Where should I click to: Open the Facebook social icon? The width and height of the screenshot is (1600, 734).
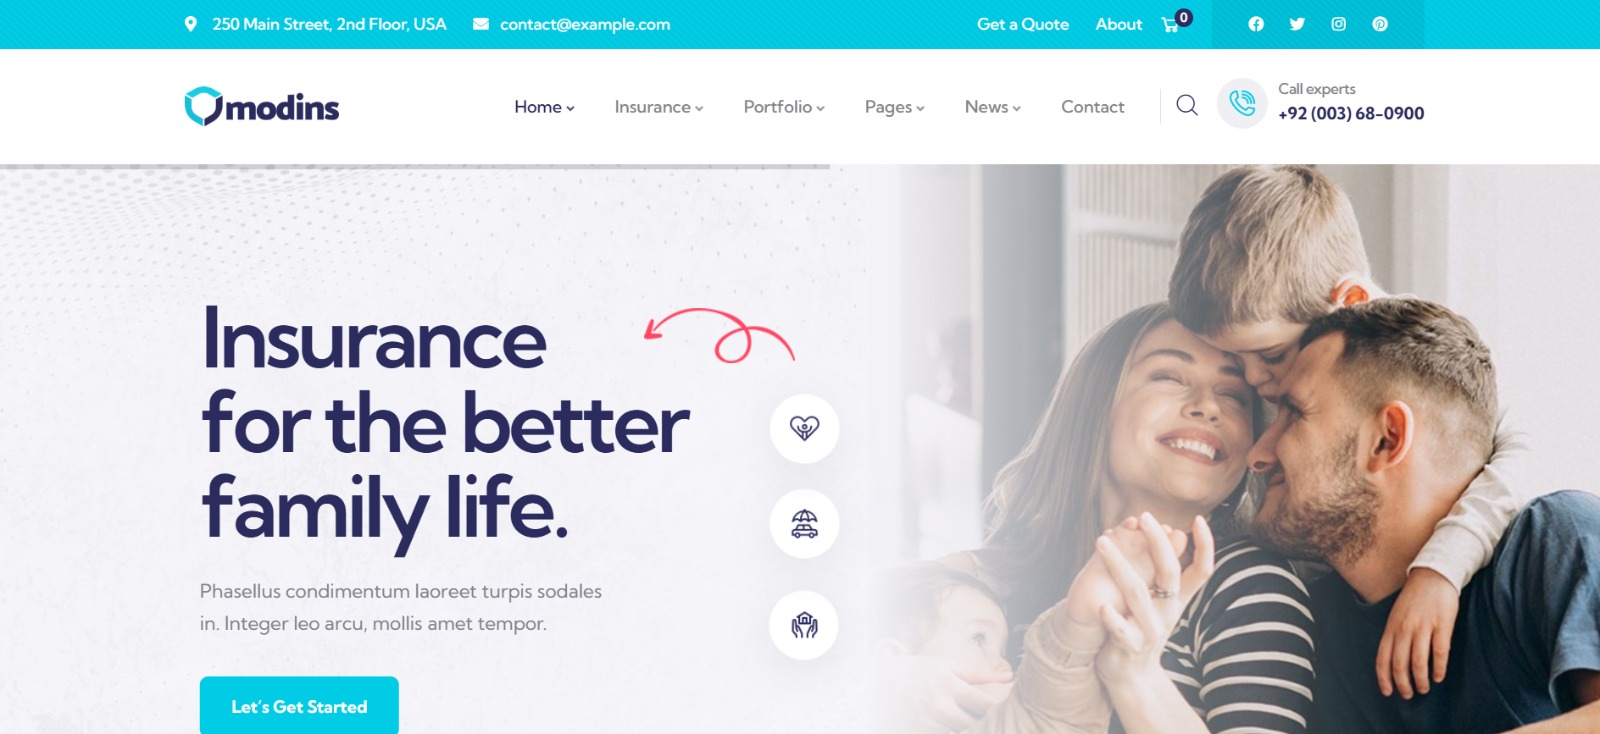(x=1256, y=24)
